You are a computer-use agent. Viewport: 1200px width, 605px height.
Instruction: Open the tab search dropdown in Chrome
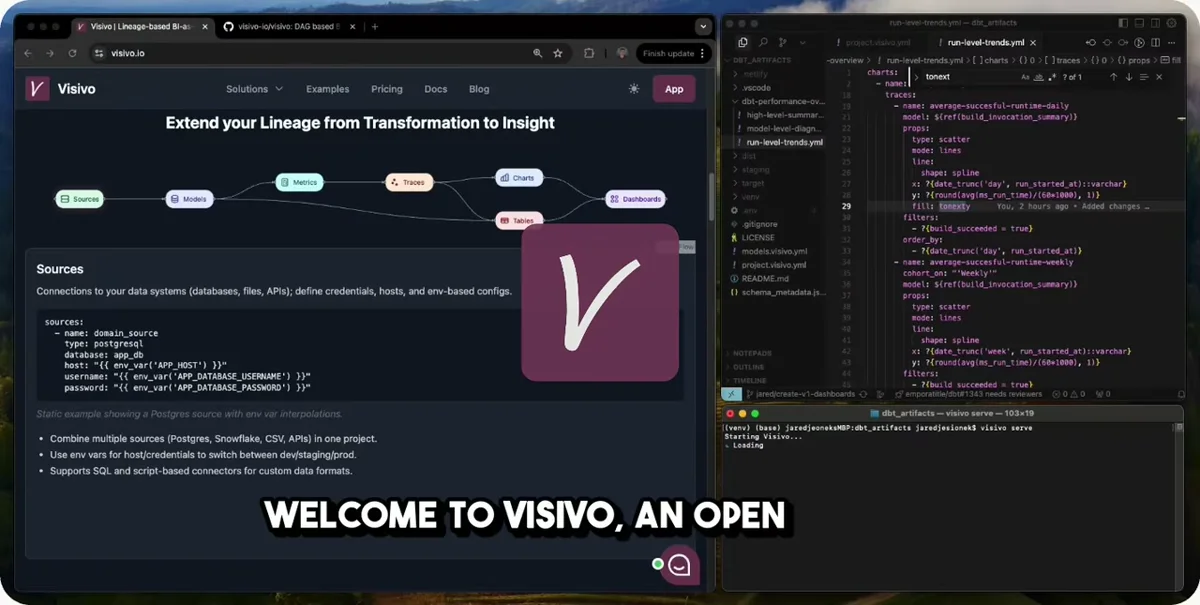(x=703, y=27)
